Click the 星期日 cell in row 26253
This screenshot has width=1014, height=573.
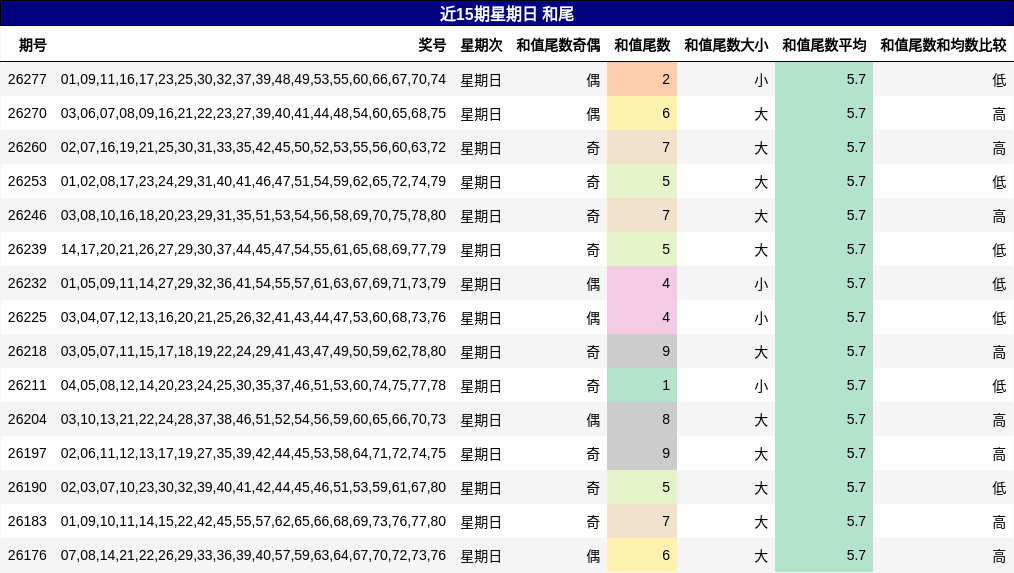click(x=481, y=182)
